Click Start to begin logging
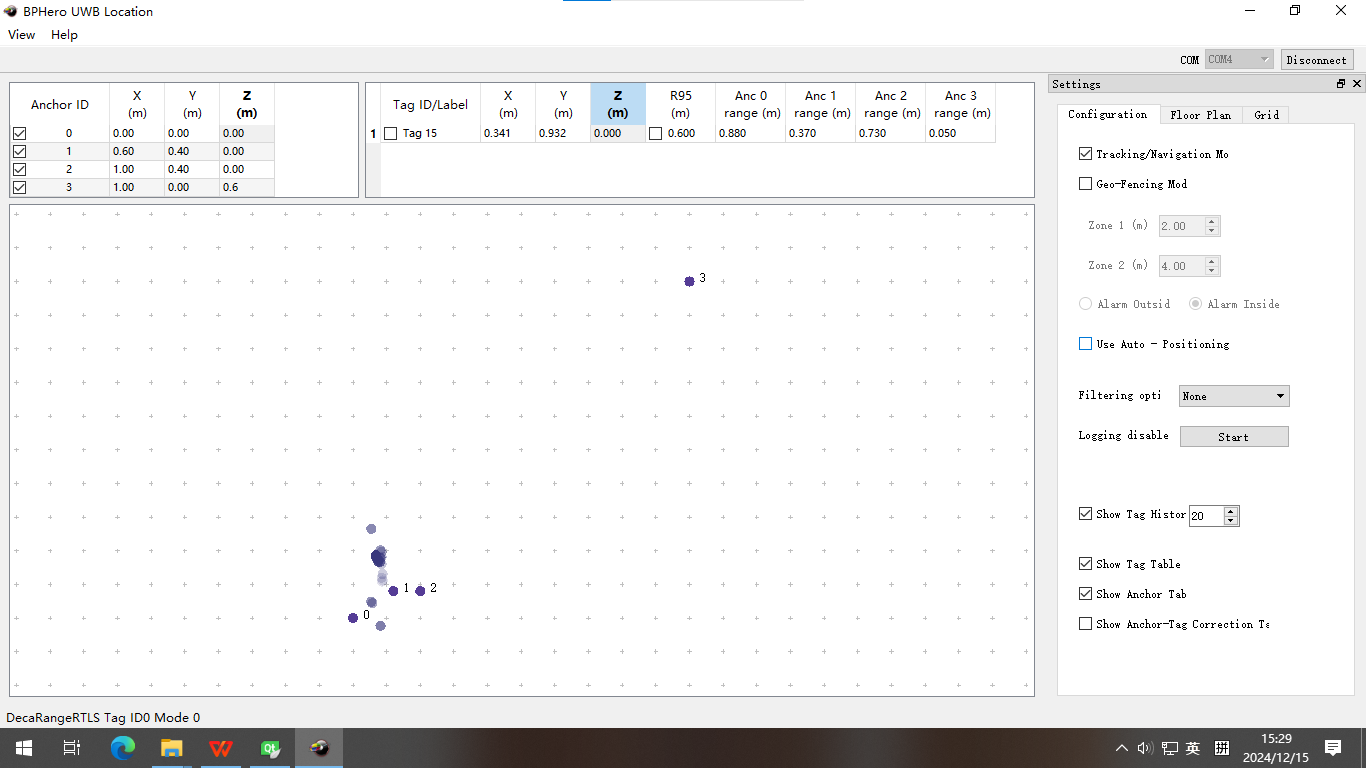The image size is (1366, 768). pos(1233,437)
